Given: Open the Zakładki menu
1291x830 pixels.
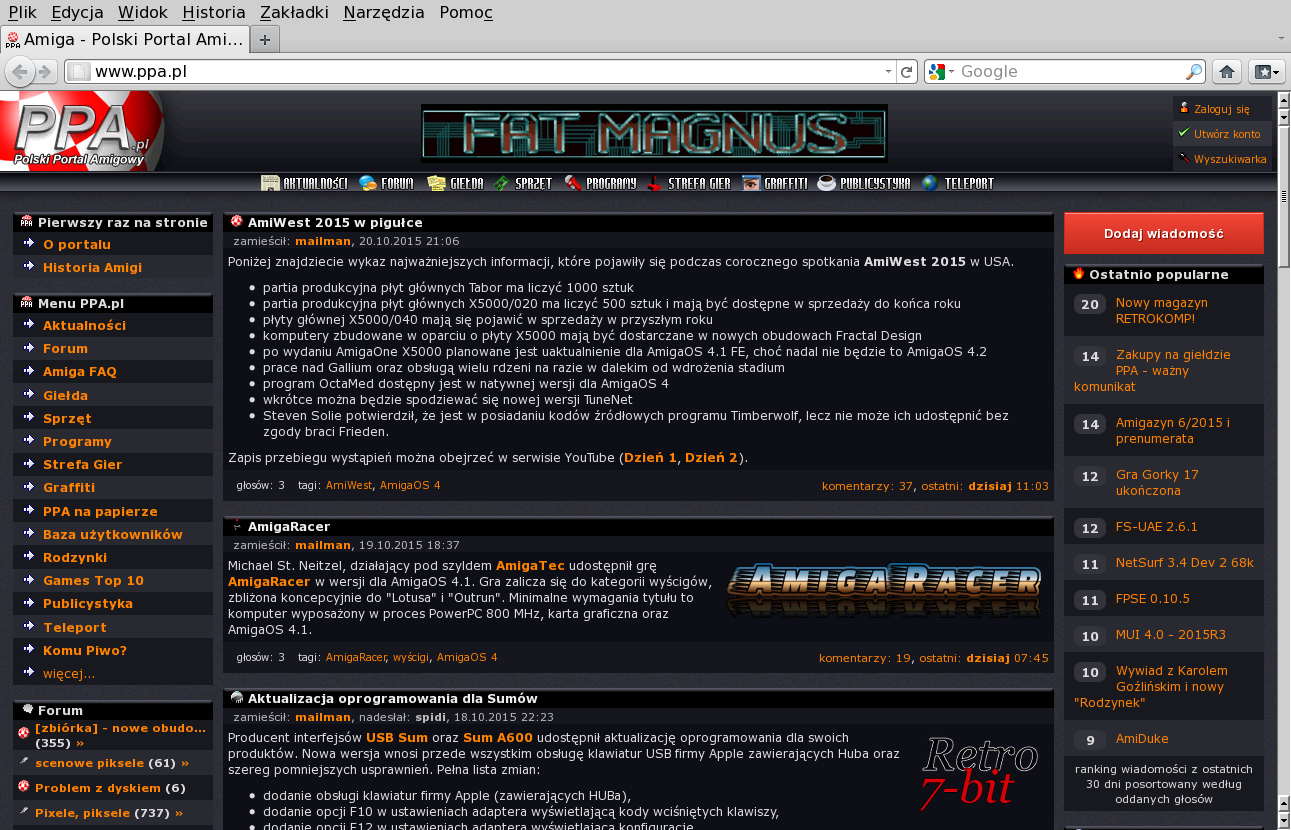Looking at the screenshot, I should click(294, 13).
